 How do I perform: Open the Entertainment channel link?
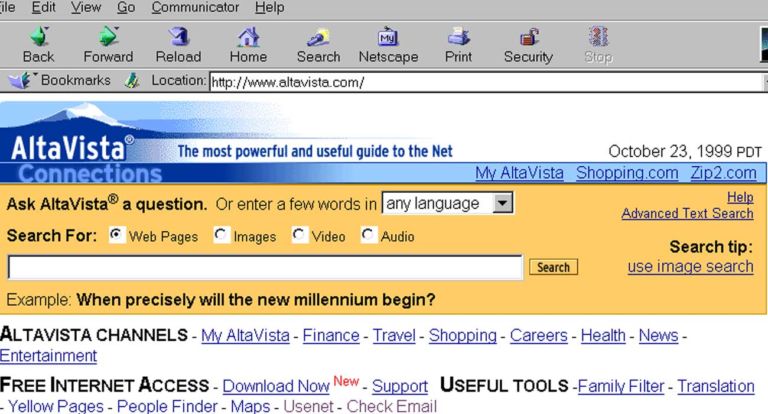48,356
